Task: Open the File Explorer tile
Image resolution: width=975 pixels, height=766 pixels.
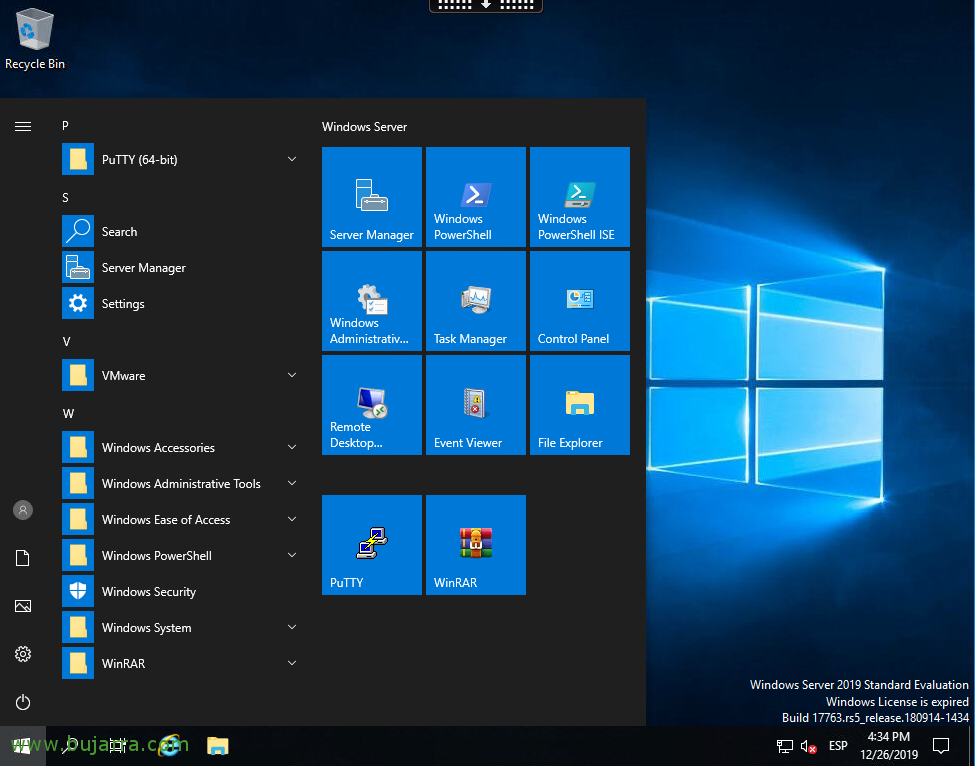Action: click(x=580, y=405)
